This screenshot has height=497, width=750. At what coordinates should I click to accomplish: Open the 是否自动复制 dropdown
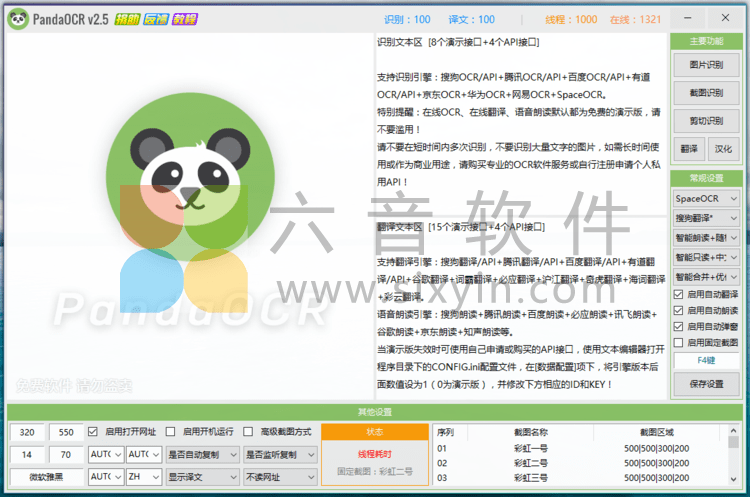(x=202, y=454)
